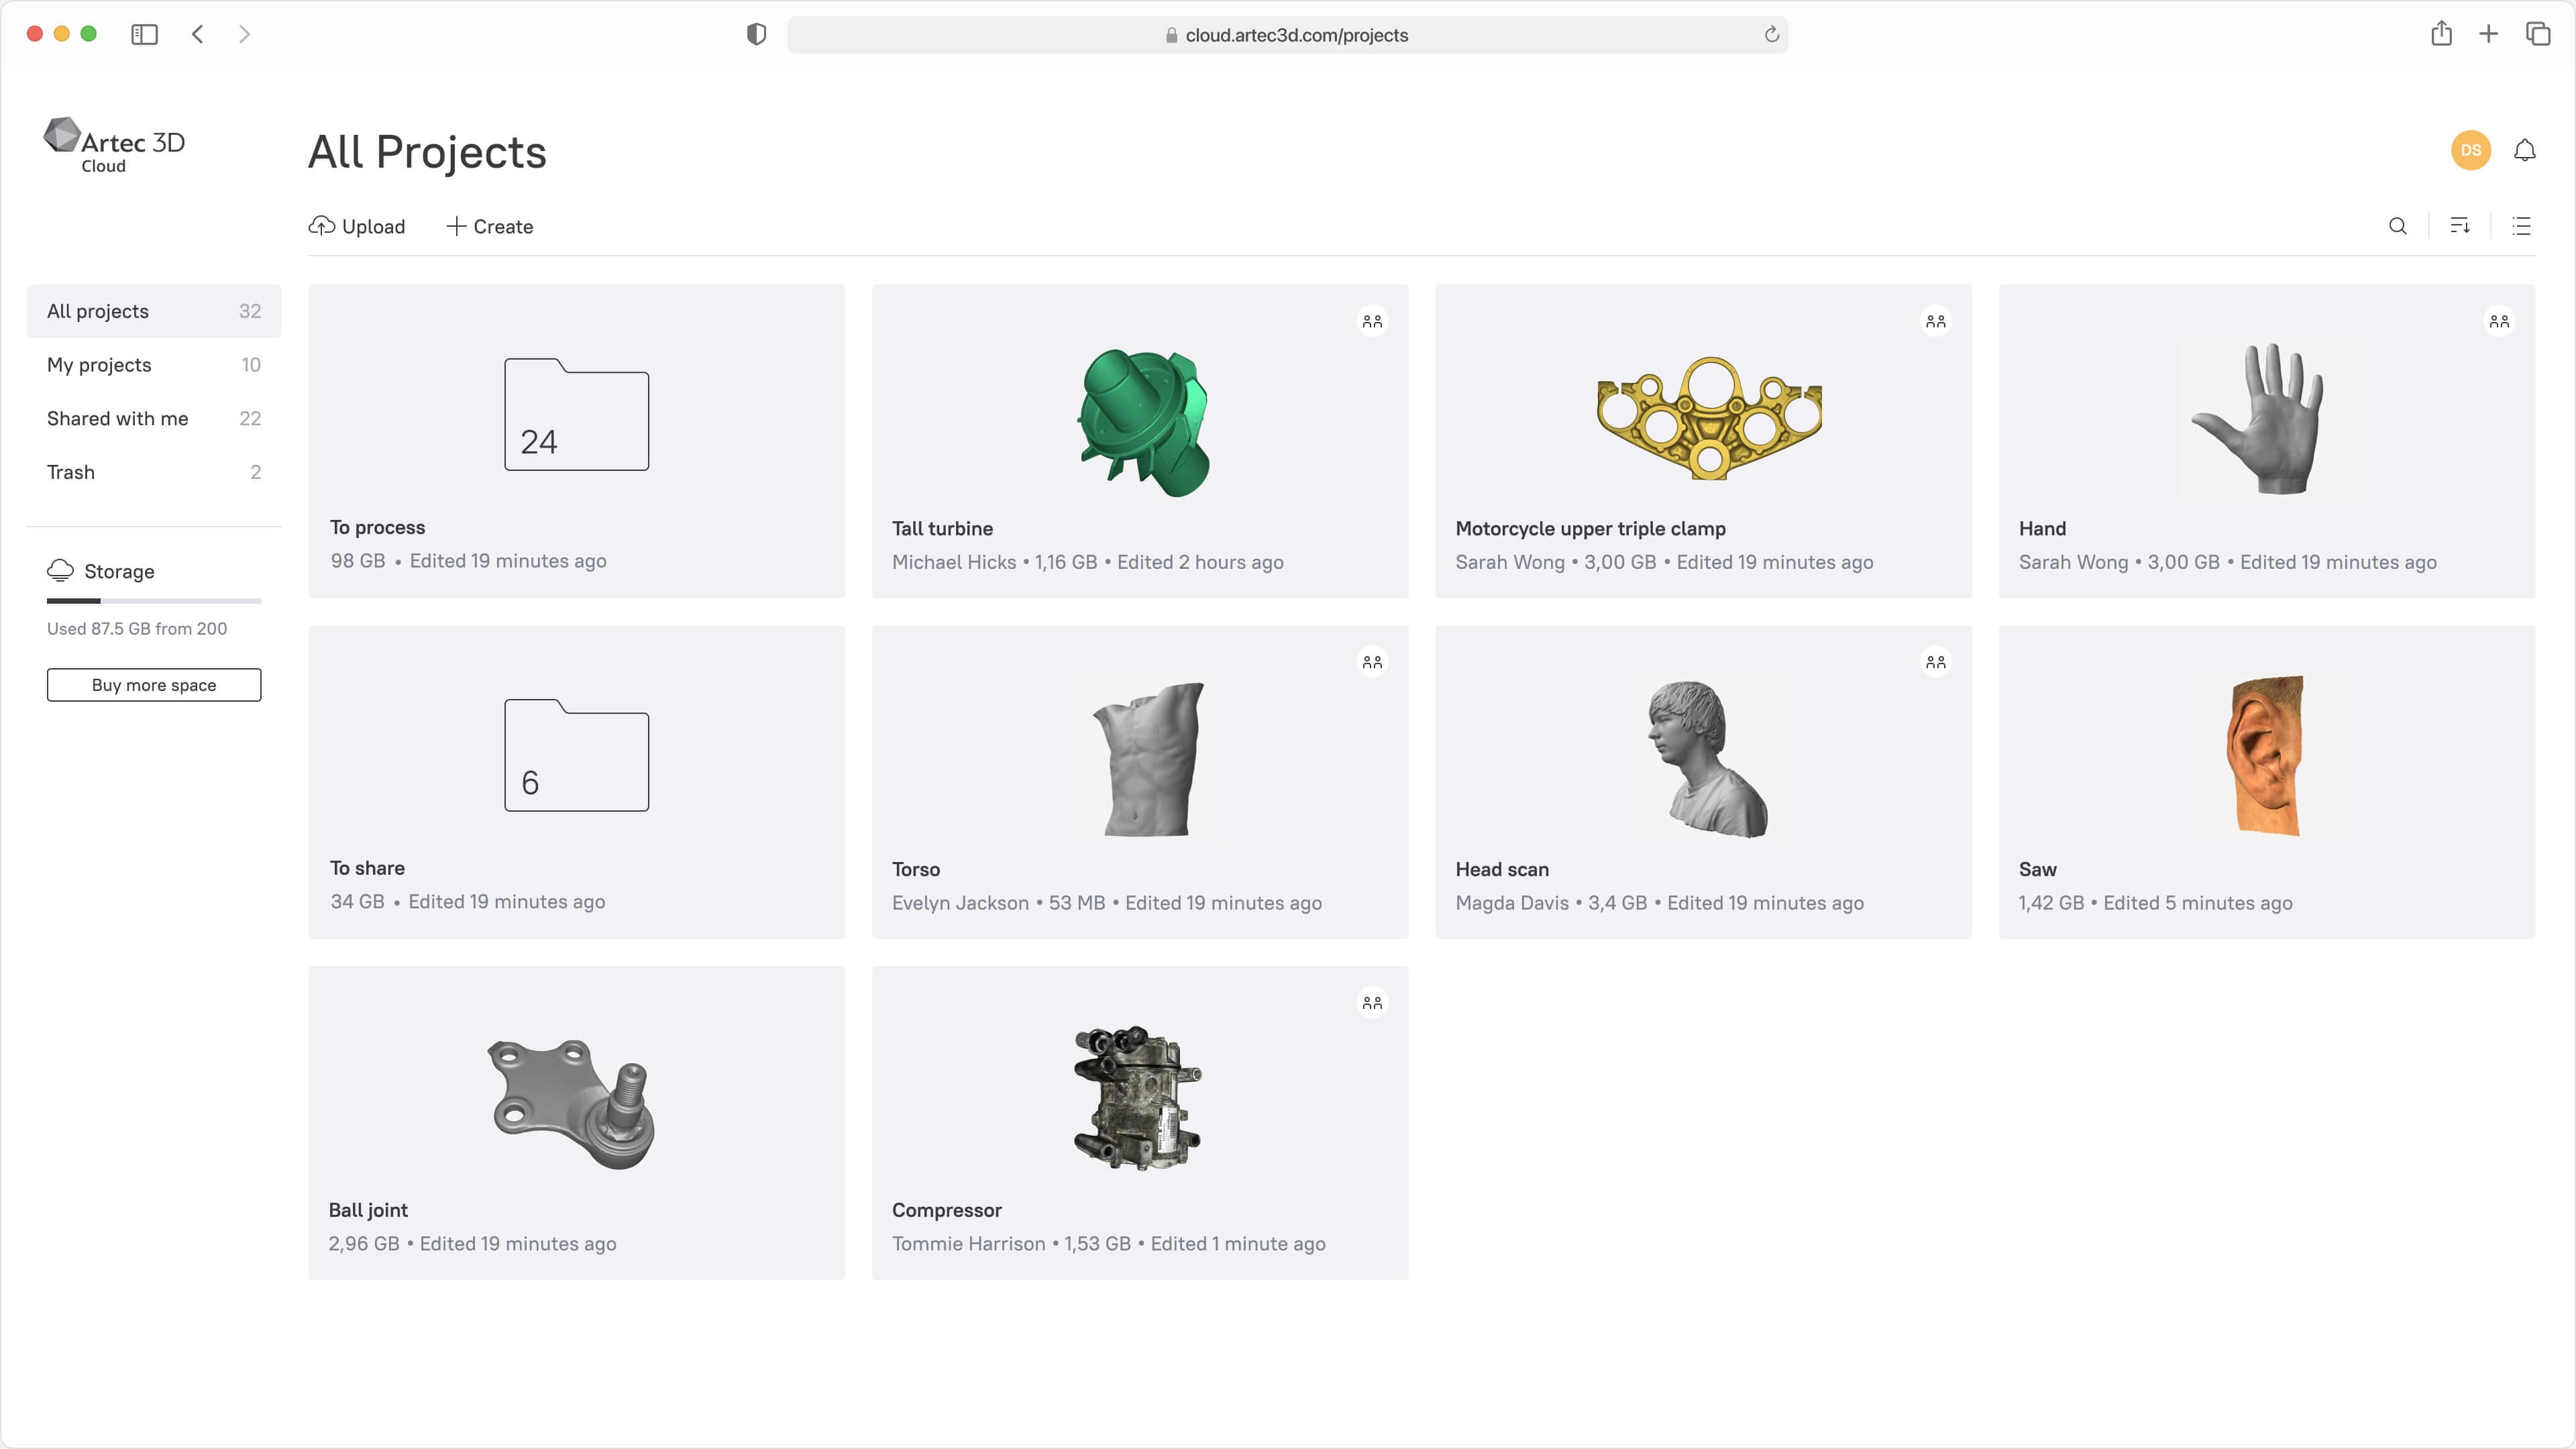Switch to list view layout
Screen dimensions: 2576x1449
2521,226
